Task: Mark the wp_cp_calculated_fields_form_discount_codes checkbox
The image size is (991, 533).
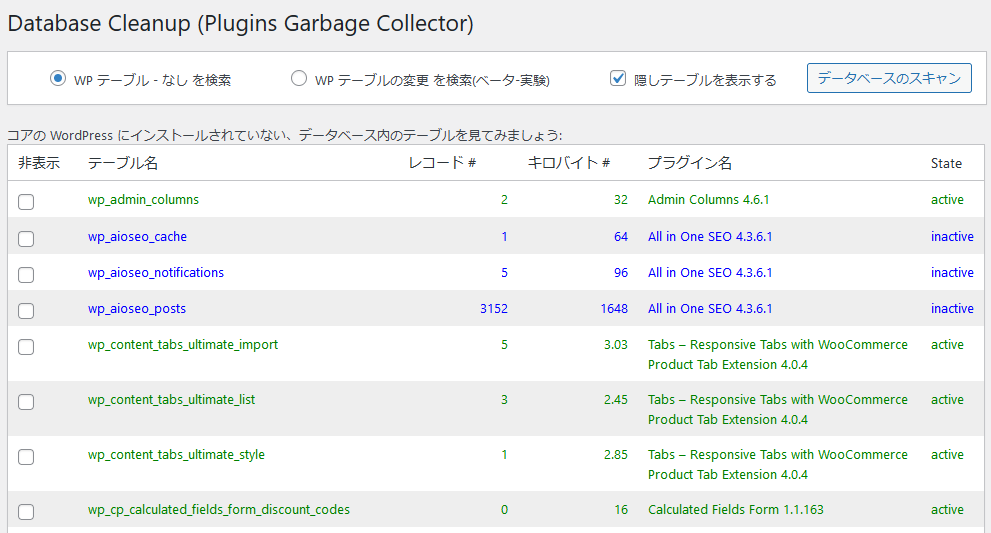Action: (x=26, y=512)
